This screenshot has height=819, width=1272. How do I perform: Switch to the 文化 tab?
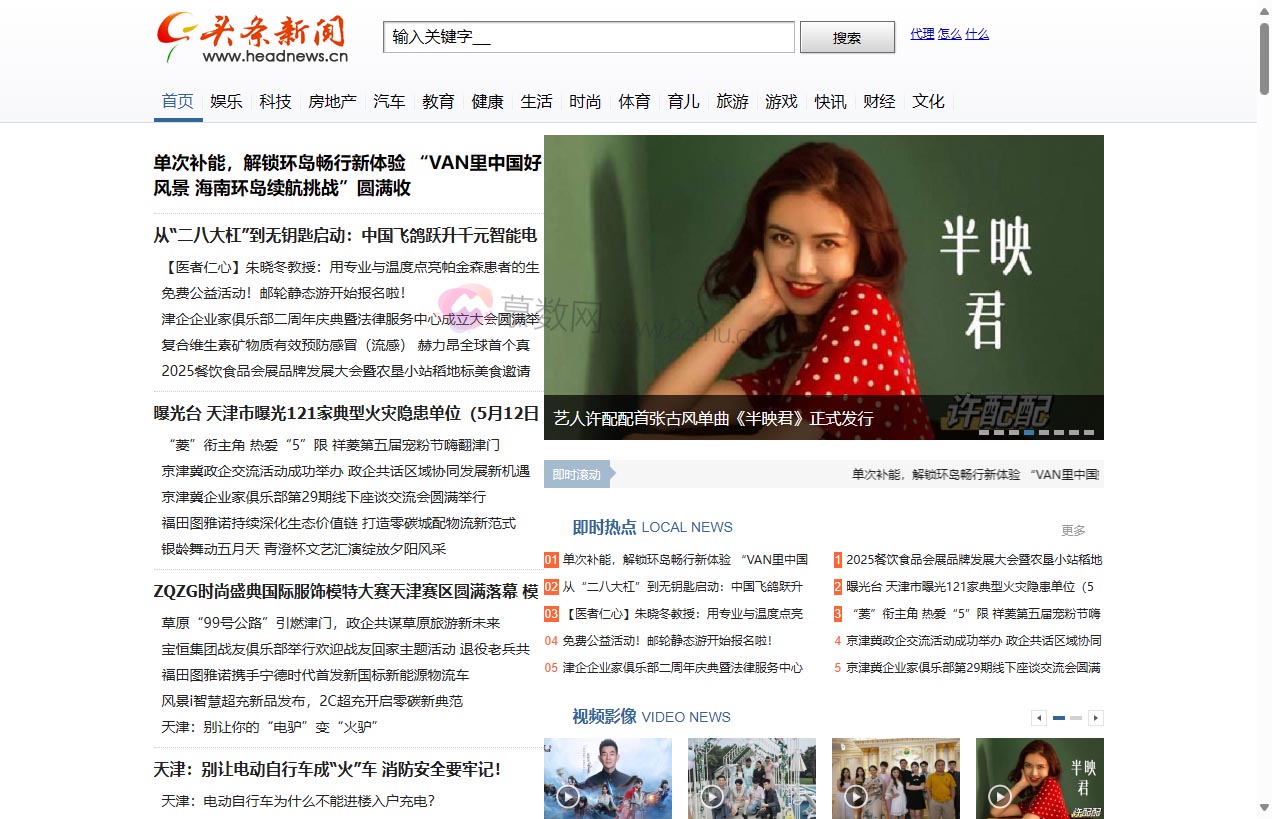coord(929,101)
